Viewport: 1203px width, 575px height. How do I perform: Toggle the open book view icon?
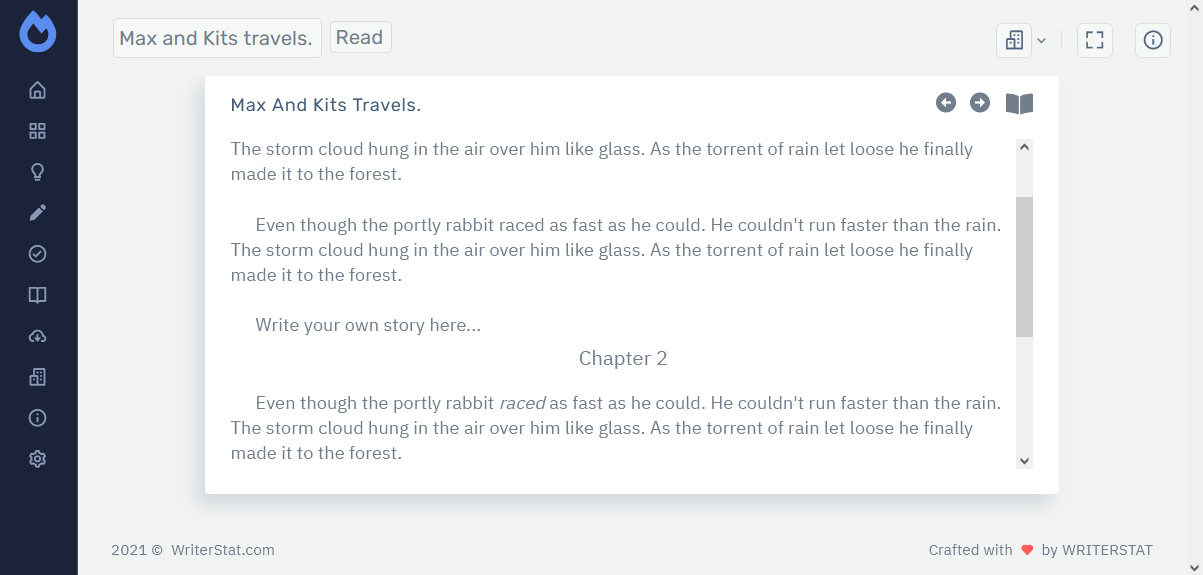point(1019,104)
